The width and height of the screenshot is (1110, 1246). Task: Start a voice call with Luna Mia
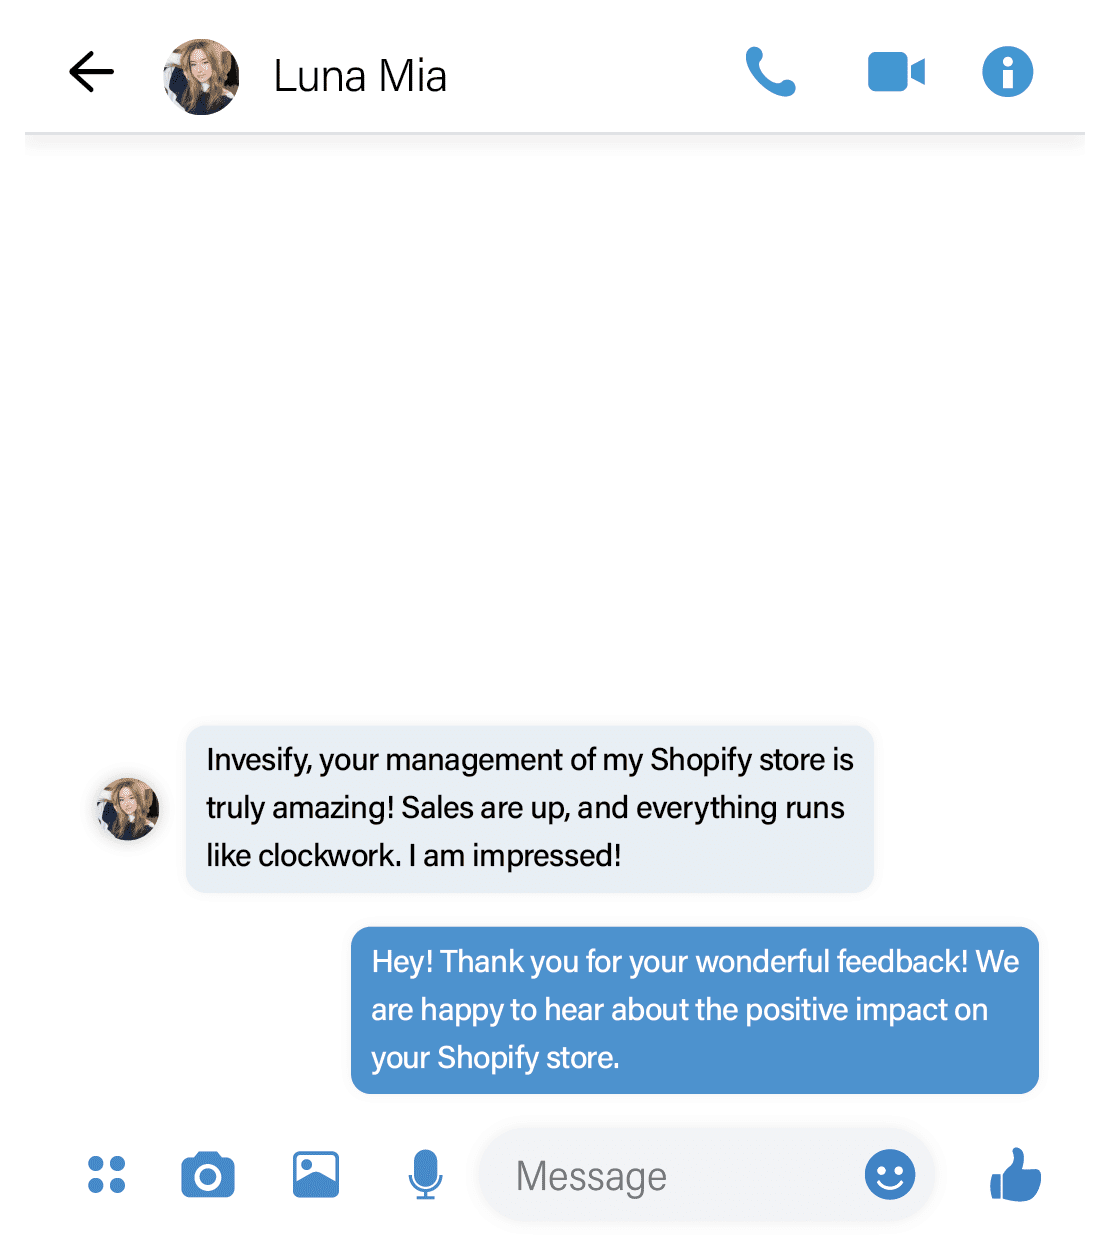(770, 72)
